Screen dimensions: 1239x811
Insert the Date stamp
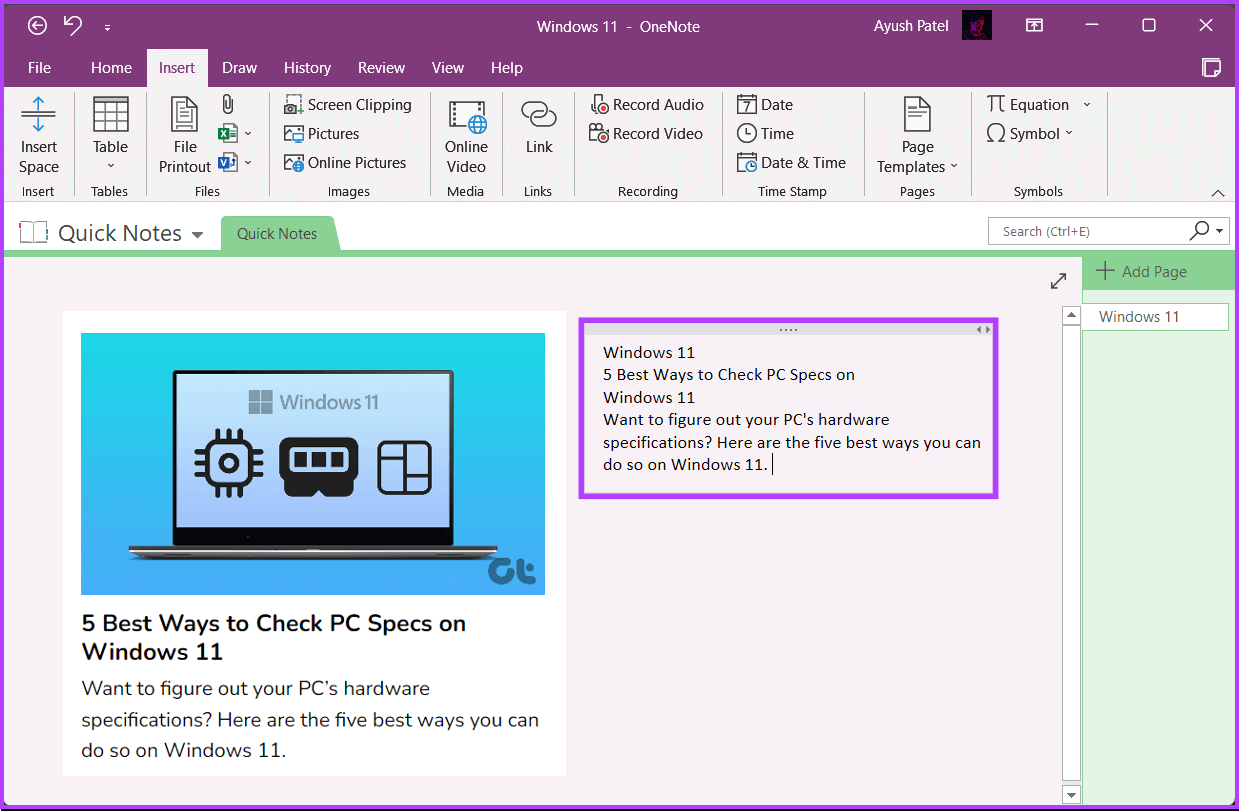coord(765,105)
